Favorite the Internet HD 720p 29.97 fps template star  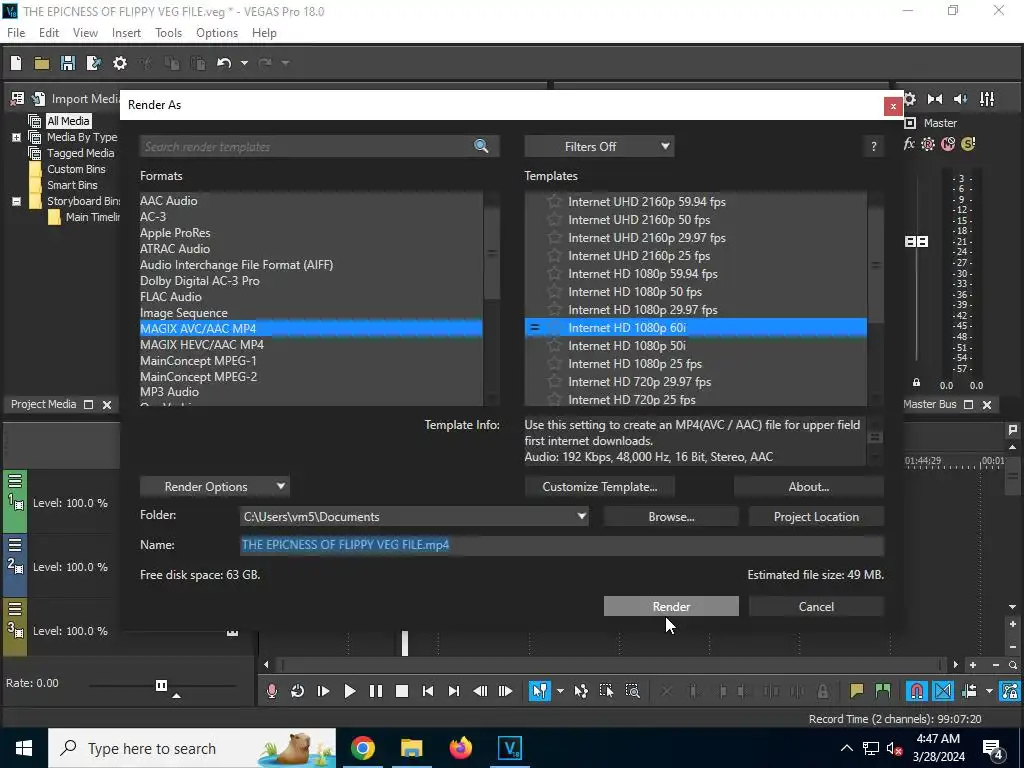coord(554,381)
